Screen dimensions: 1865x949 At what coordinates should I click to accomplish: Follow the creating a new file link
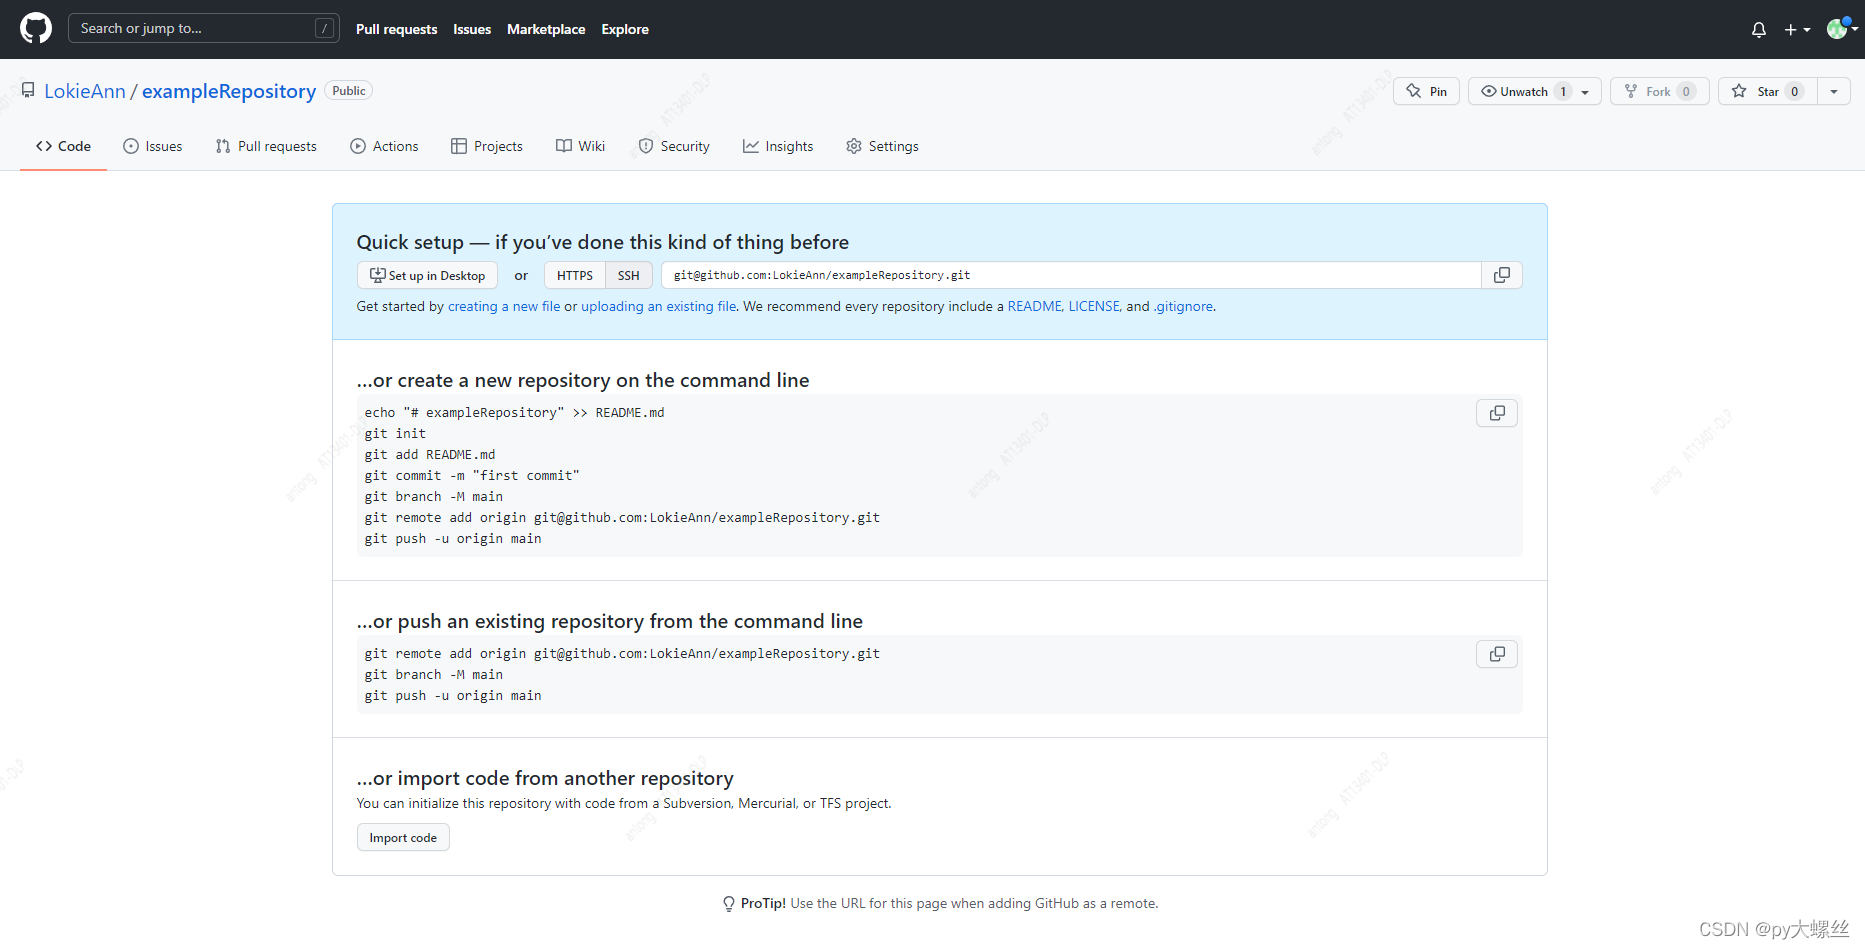point(504,306)
